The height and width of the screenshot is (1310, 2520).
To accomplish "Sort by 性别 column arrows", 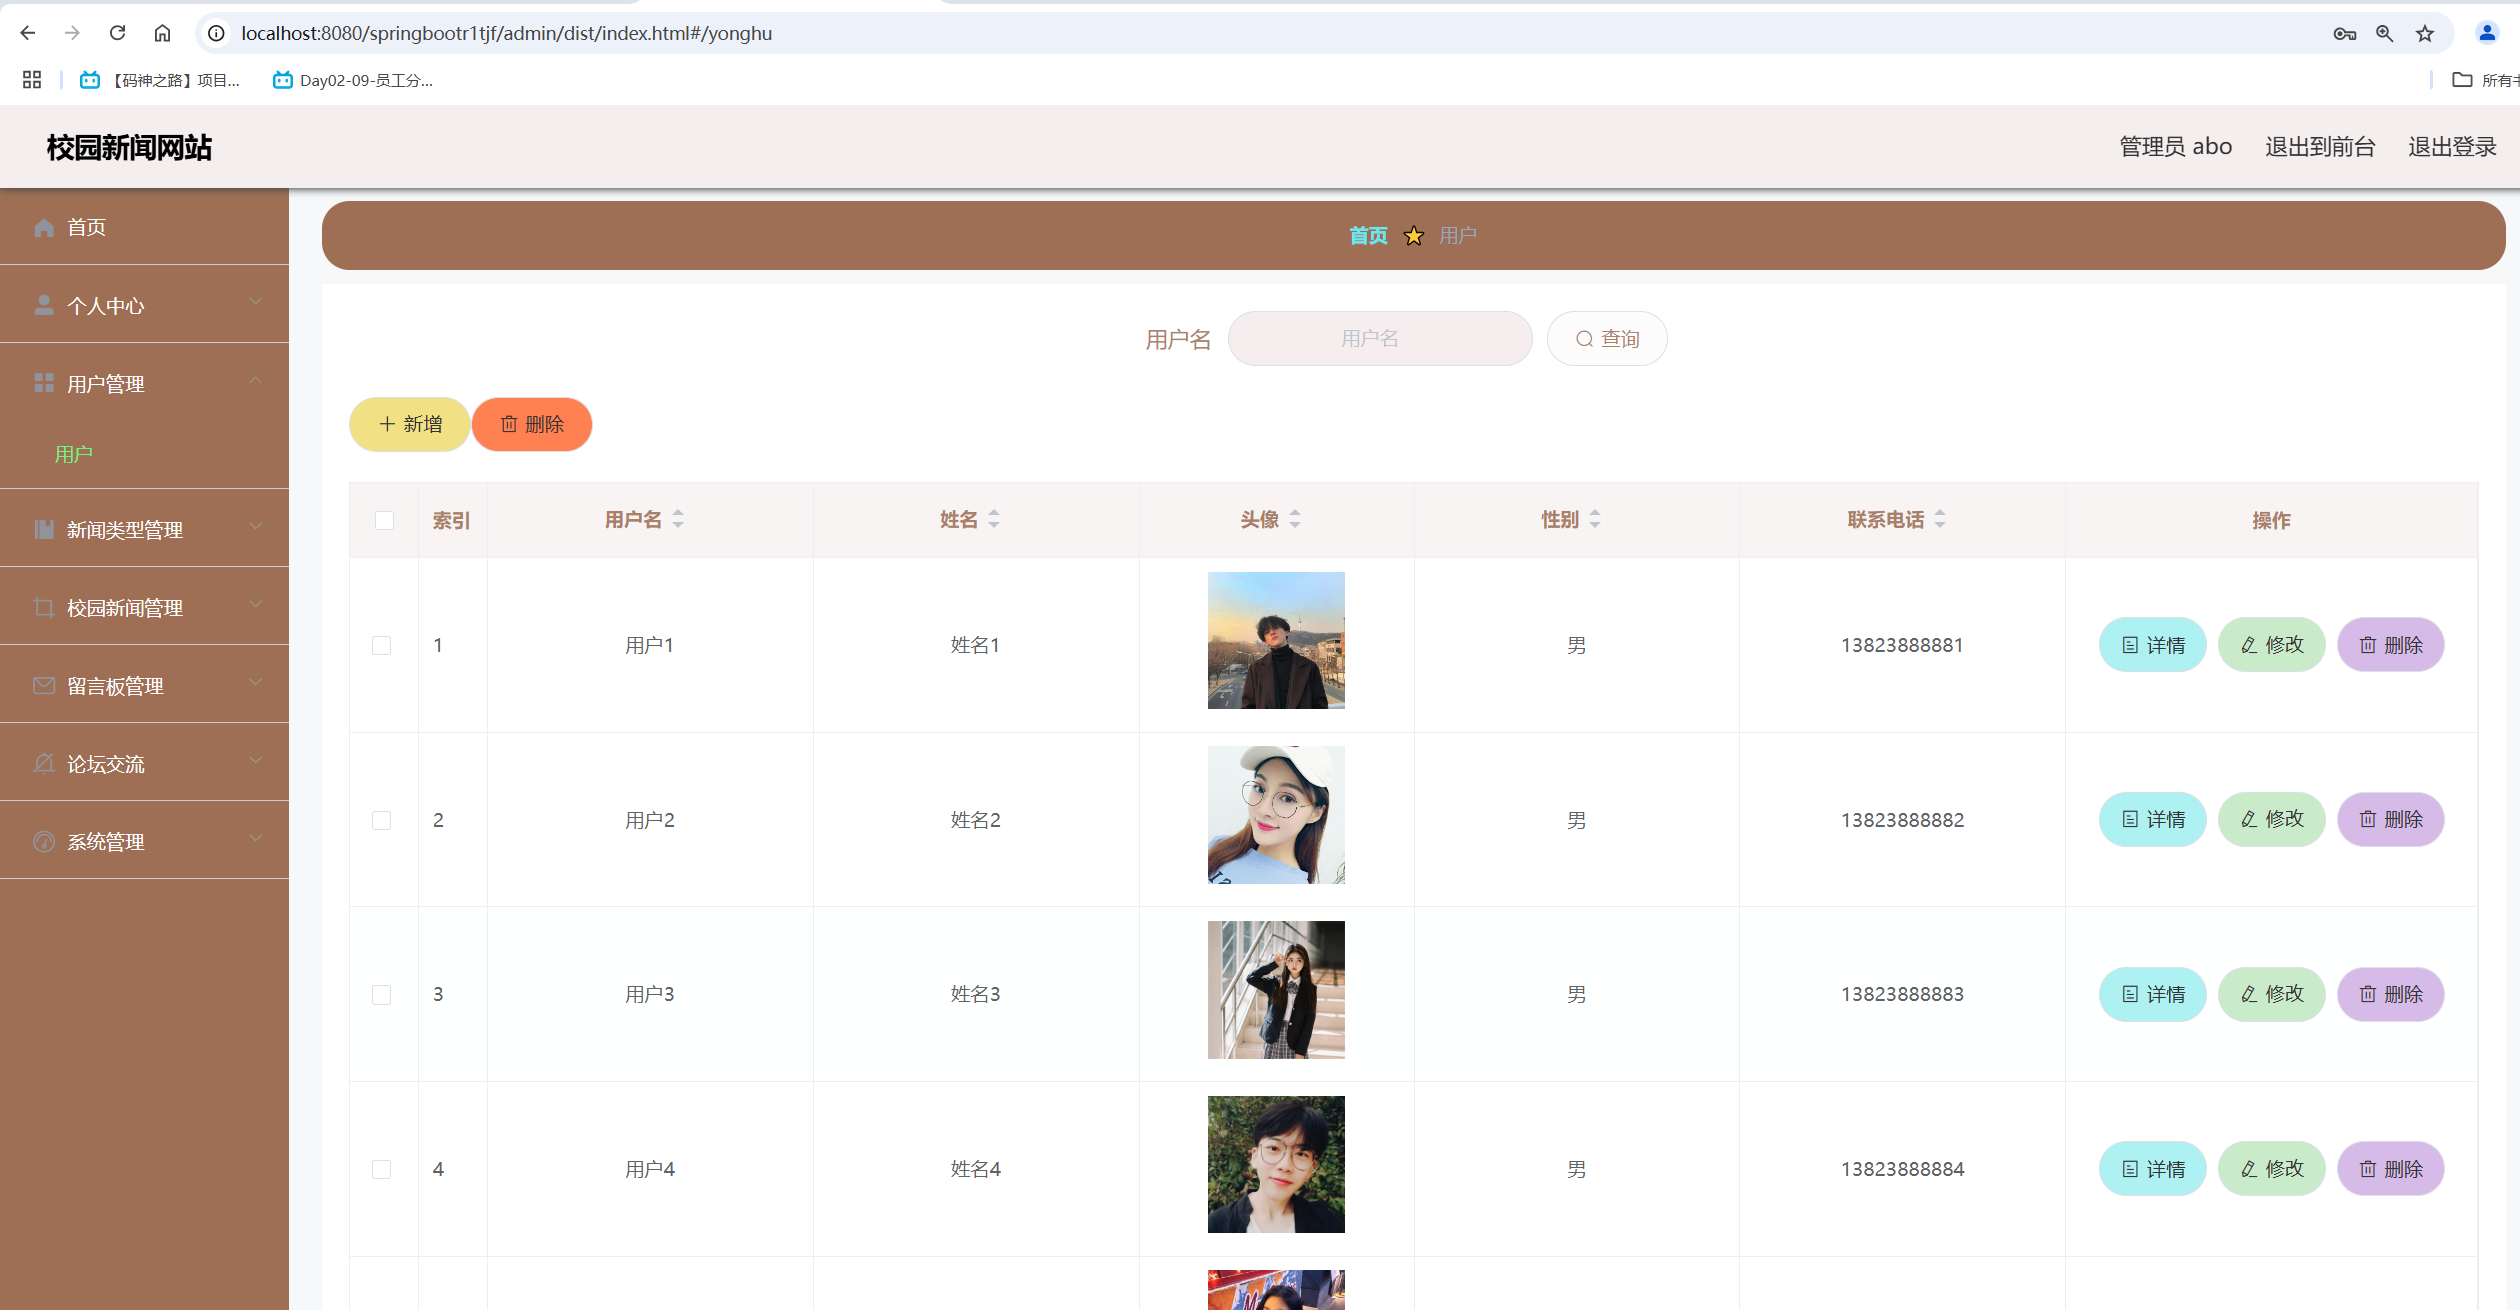I will point(1595,519).
